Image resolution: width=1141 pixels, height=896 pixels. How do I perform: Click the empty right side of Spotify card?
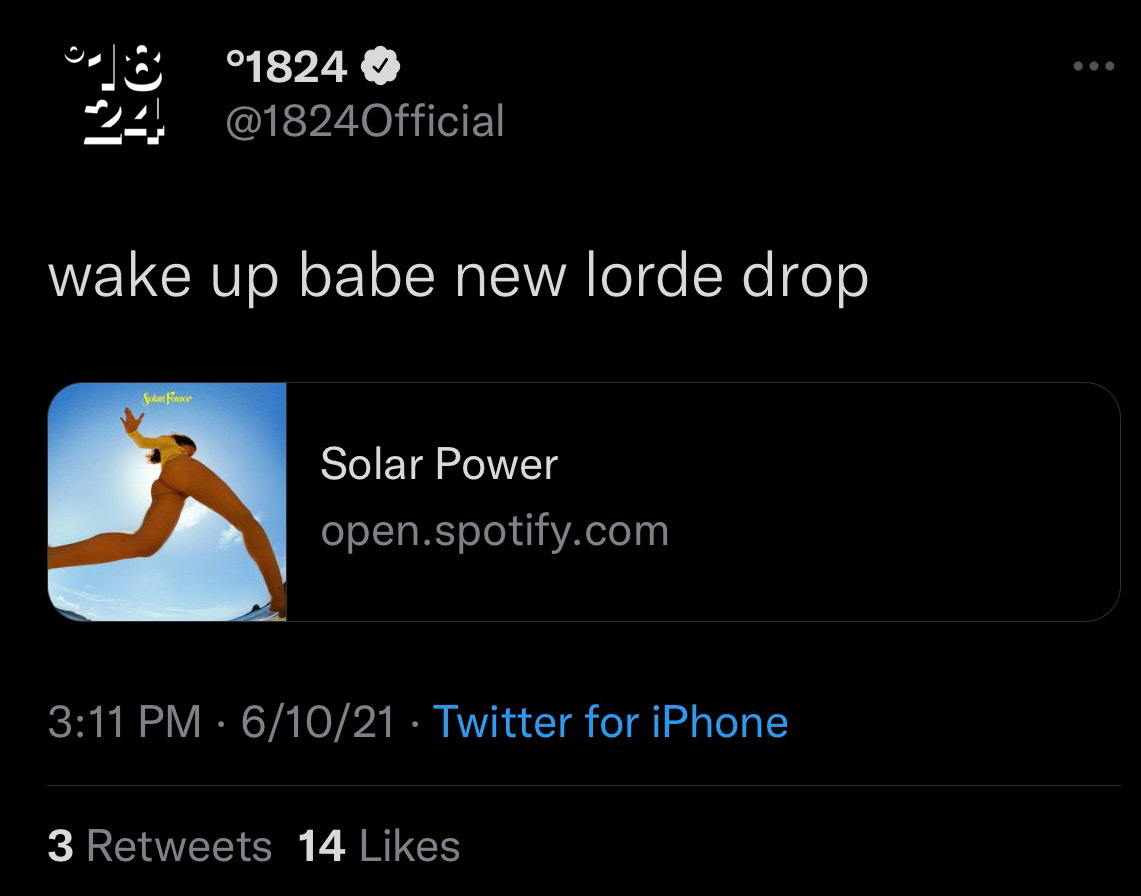900,502
